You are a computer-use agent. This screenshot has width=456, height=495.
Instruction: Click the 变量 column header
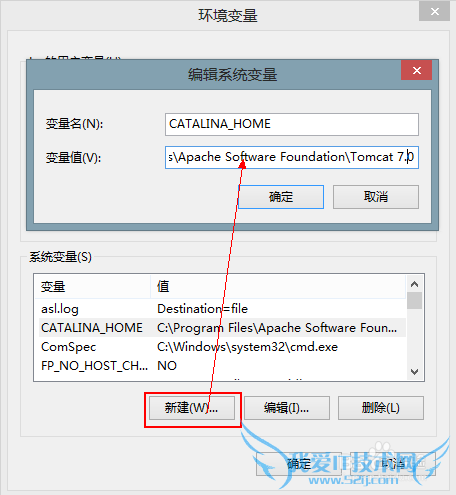pos(92,286)
